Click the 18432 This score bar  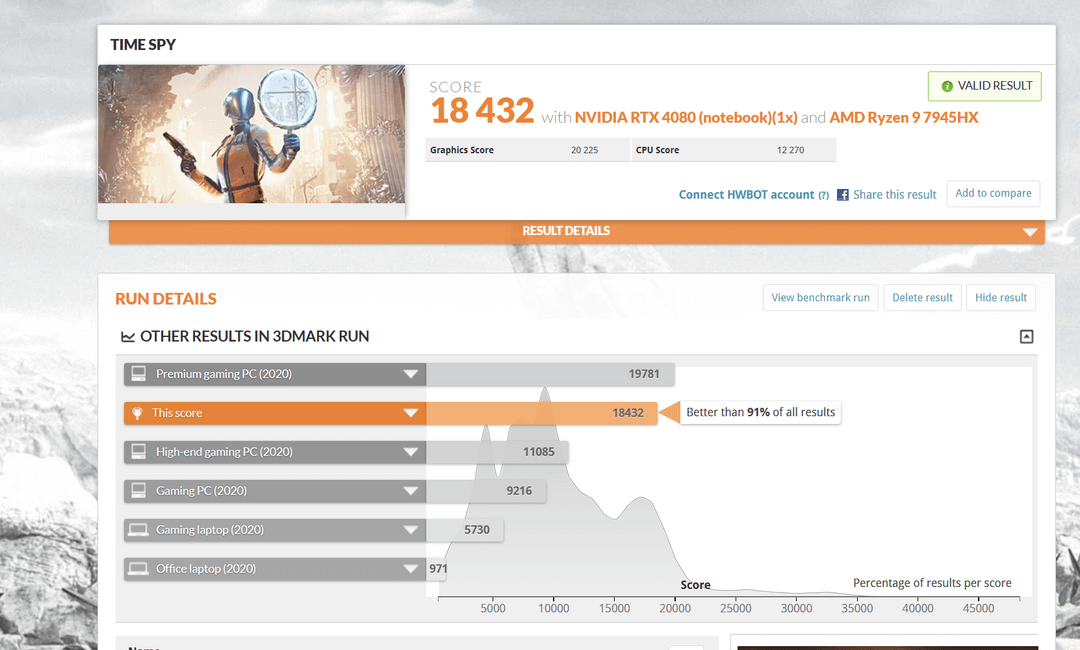541,413
